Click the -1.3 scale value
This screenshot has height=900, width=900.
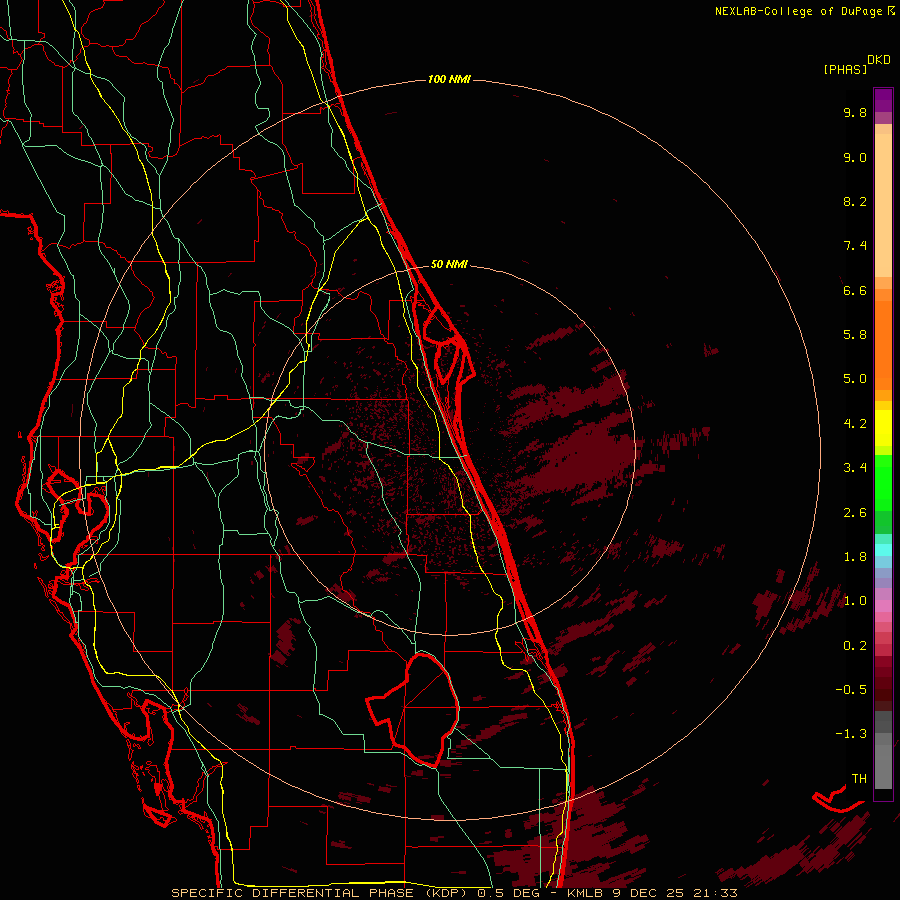tap(851, 734)
